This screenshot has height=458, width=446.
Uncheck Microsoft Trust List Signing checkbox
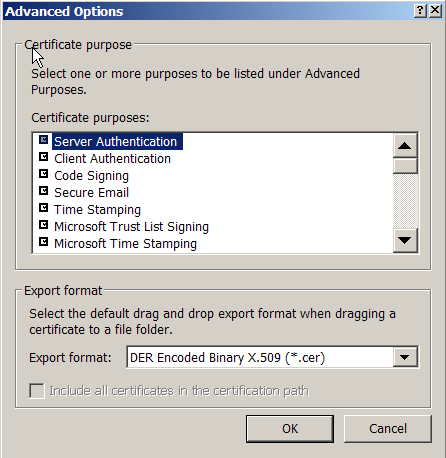click(x=44, y=225)
